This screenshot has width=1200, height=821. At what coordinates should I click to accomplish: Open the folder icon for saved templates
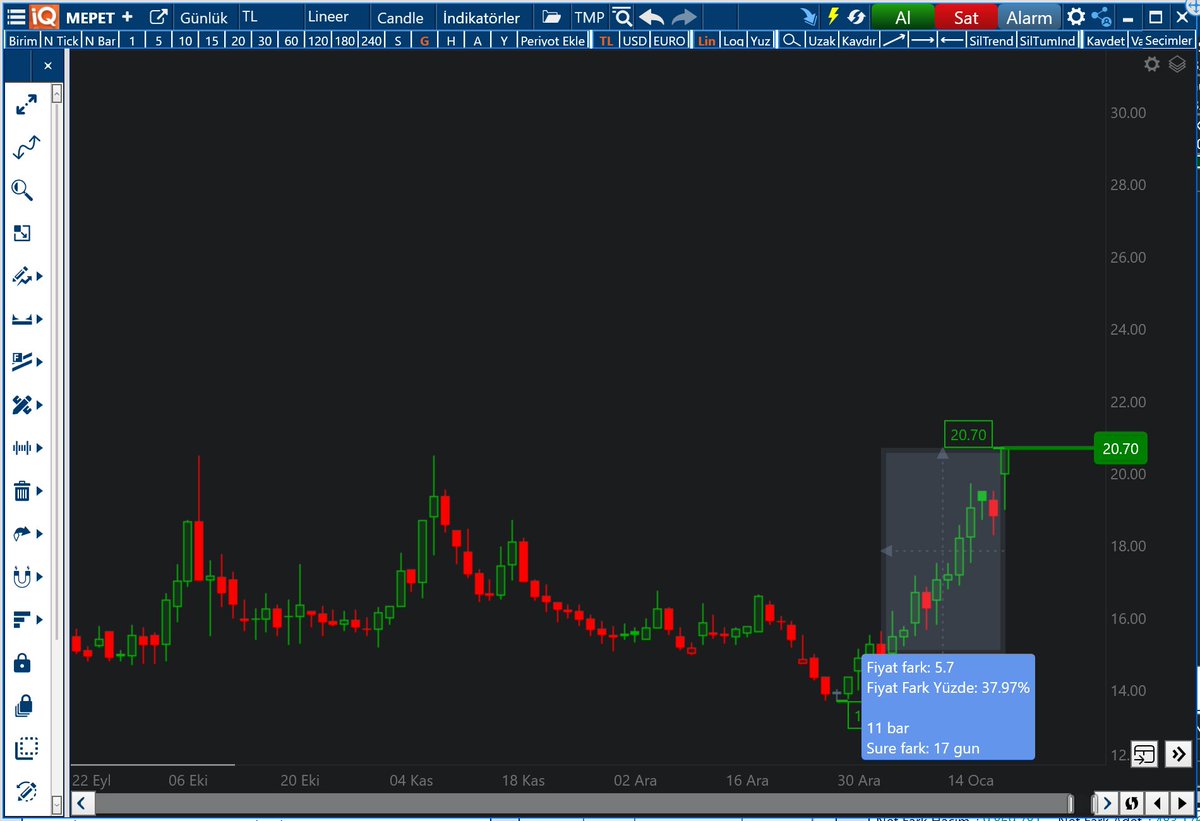click(551, 17)
